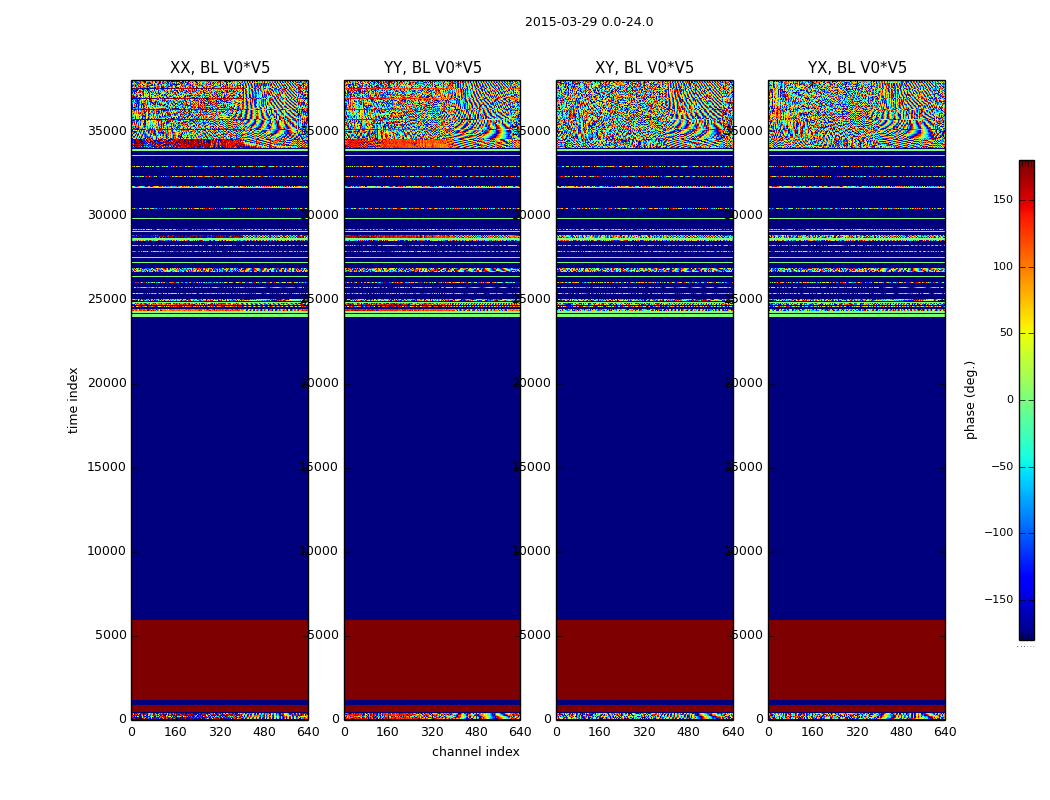Click the 320 tick under the YX panel

click(x=857, y=732)
